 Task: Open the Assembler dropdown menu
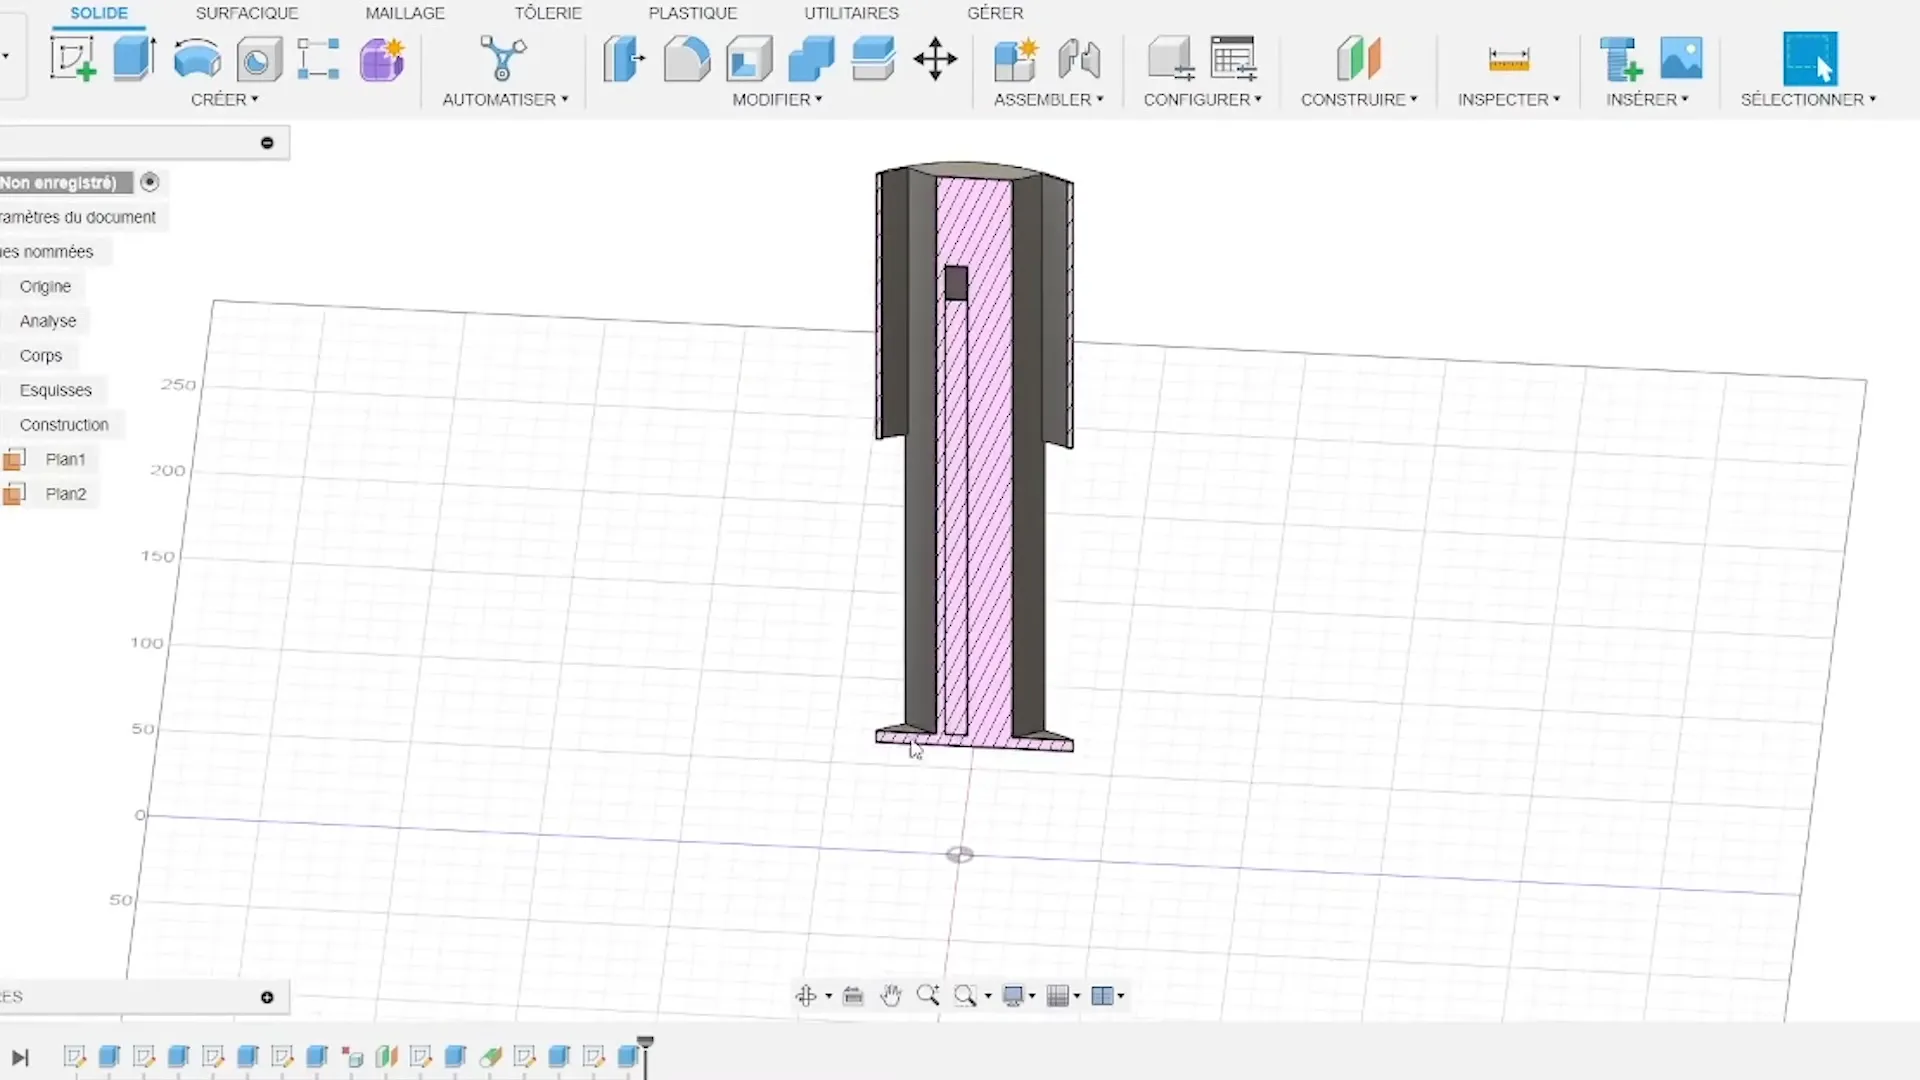click(x=1048, y=100)
